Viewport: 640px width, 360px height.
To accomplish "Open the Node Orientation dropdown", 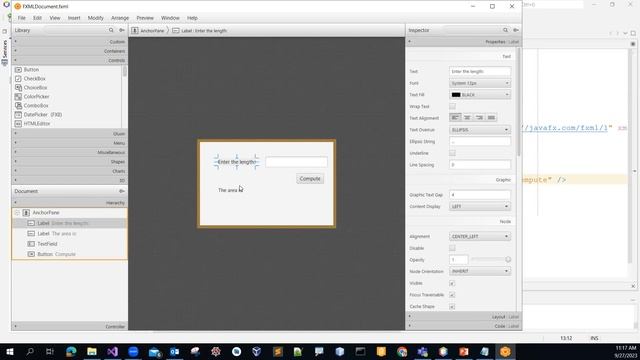I will click(480, 271).
